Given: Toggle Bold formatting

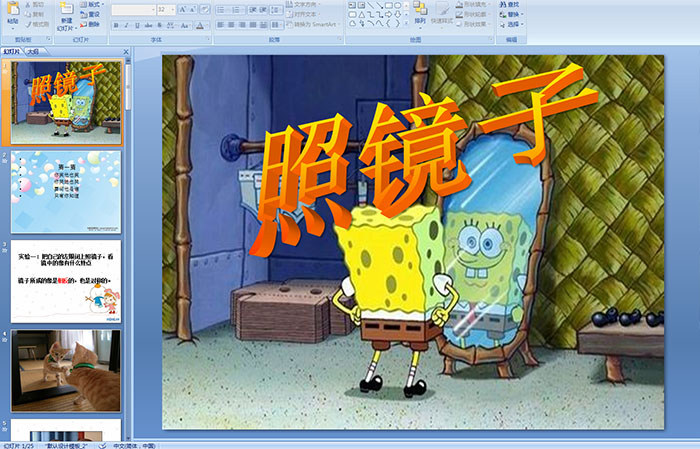Looking at the screenshot, I should point(117,25).
